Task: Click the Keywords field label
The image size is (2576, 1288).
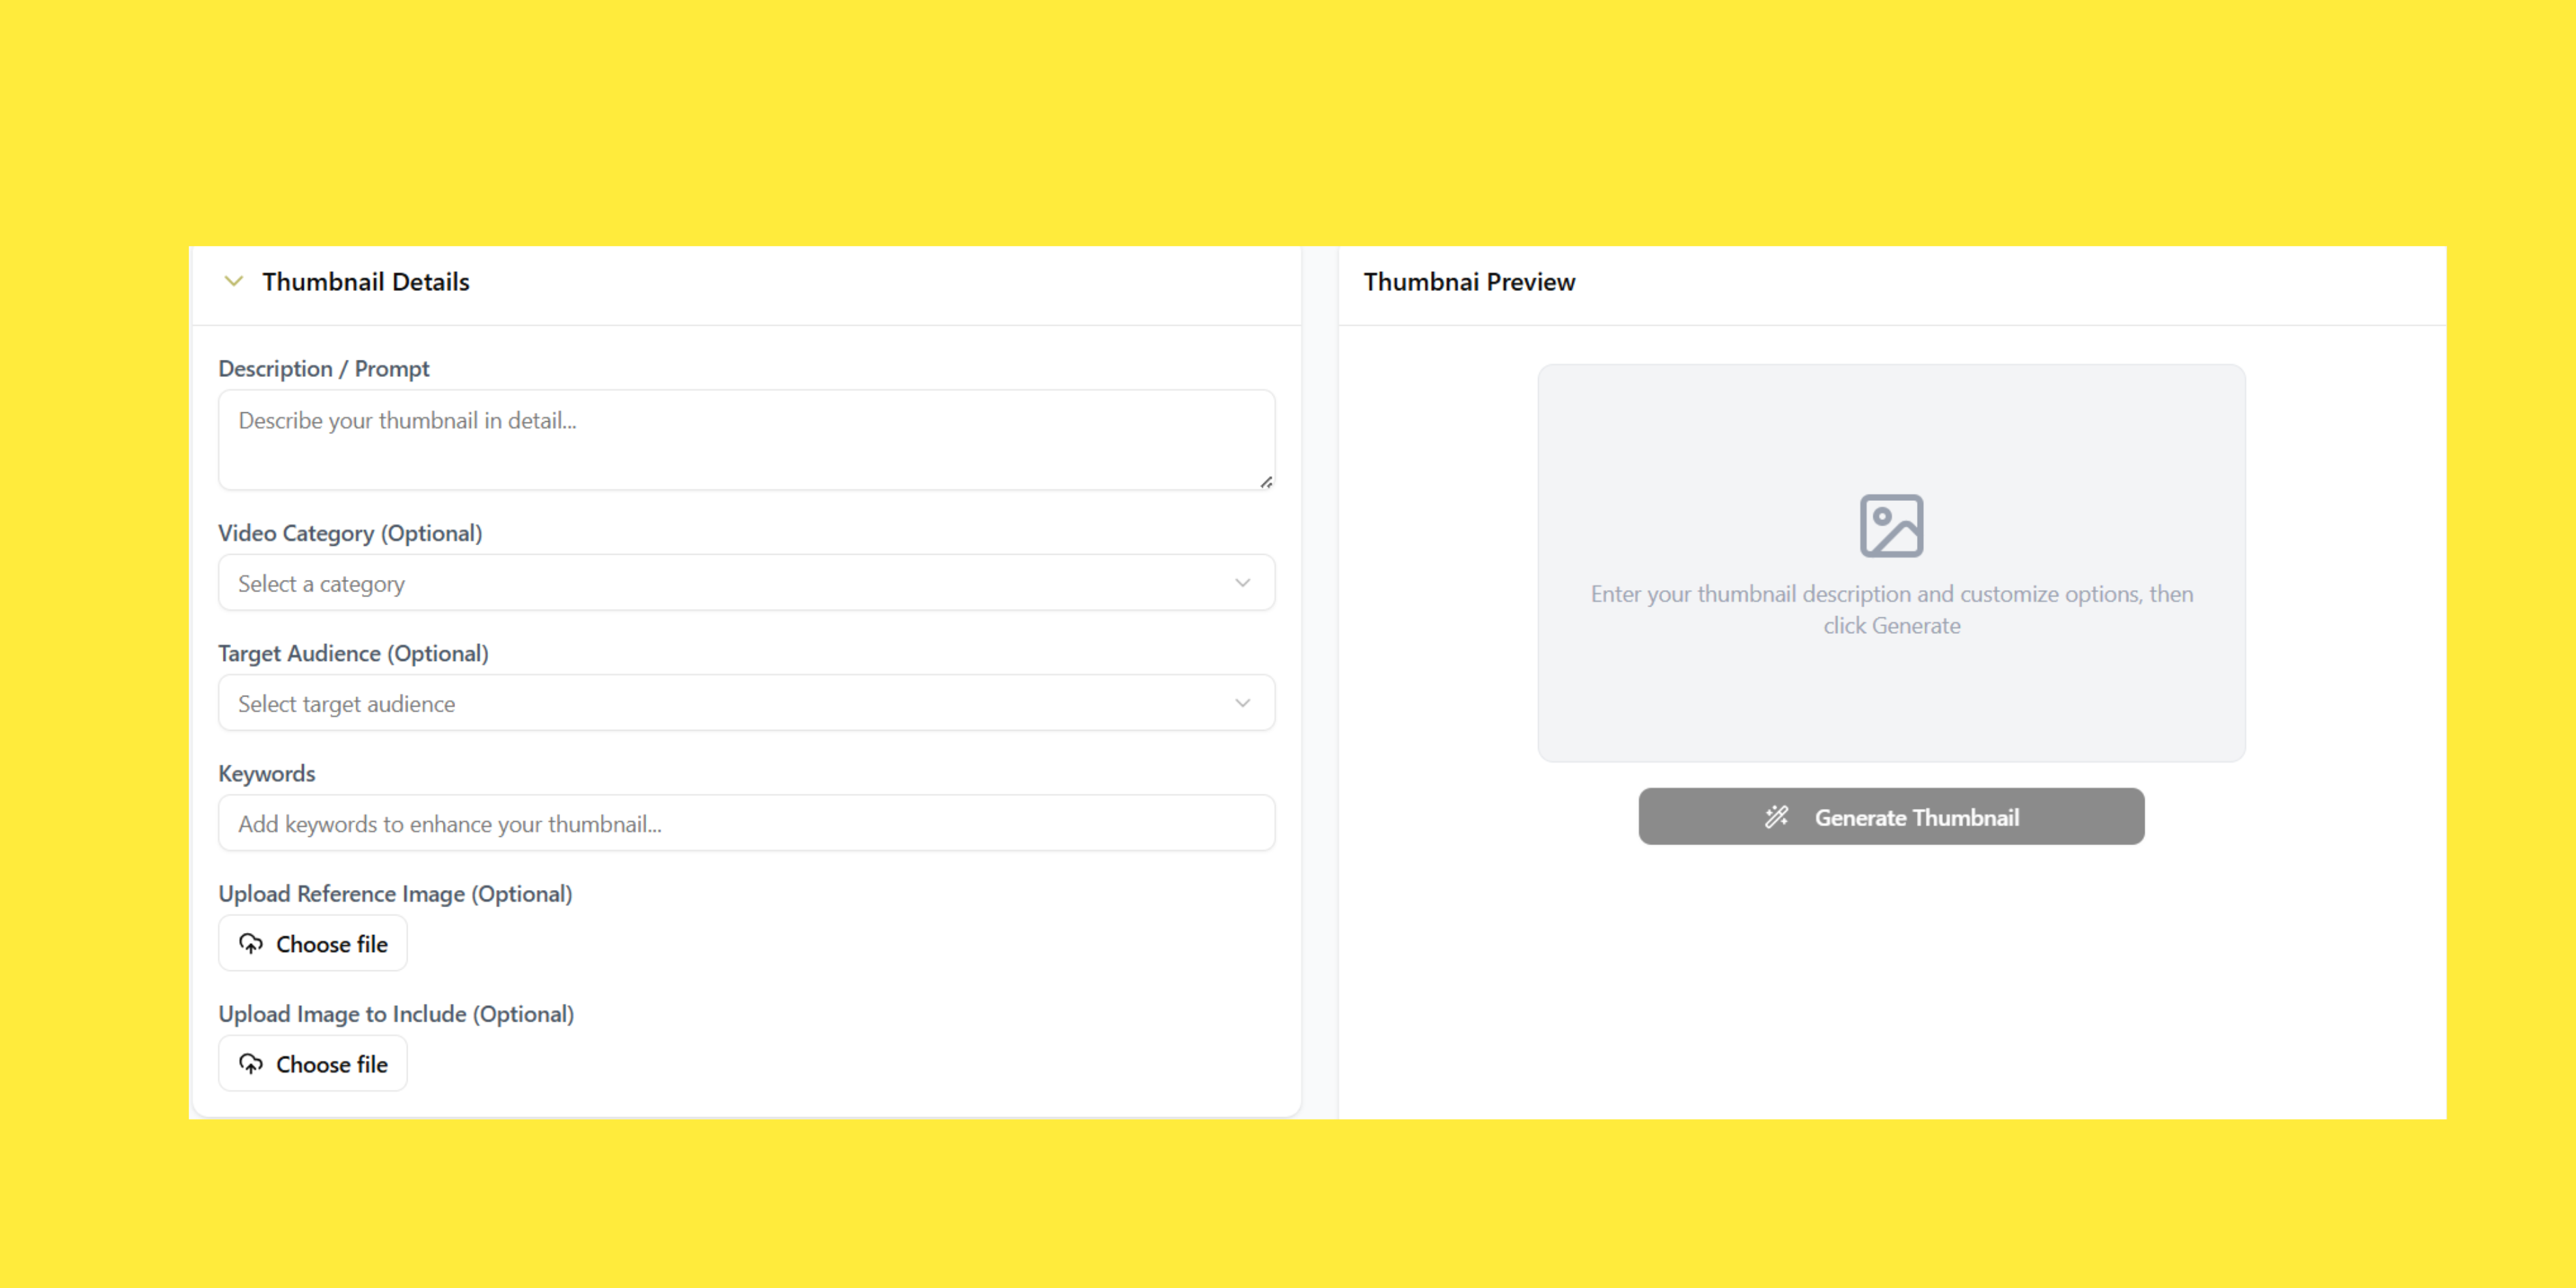Action: click(x=266, y=774)
